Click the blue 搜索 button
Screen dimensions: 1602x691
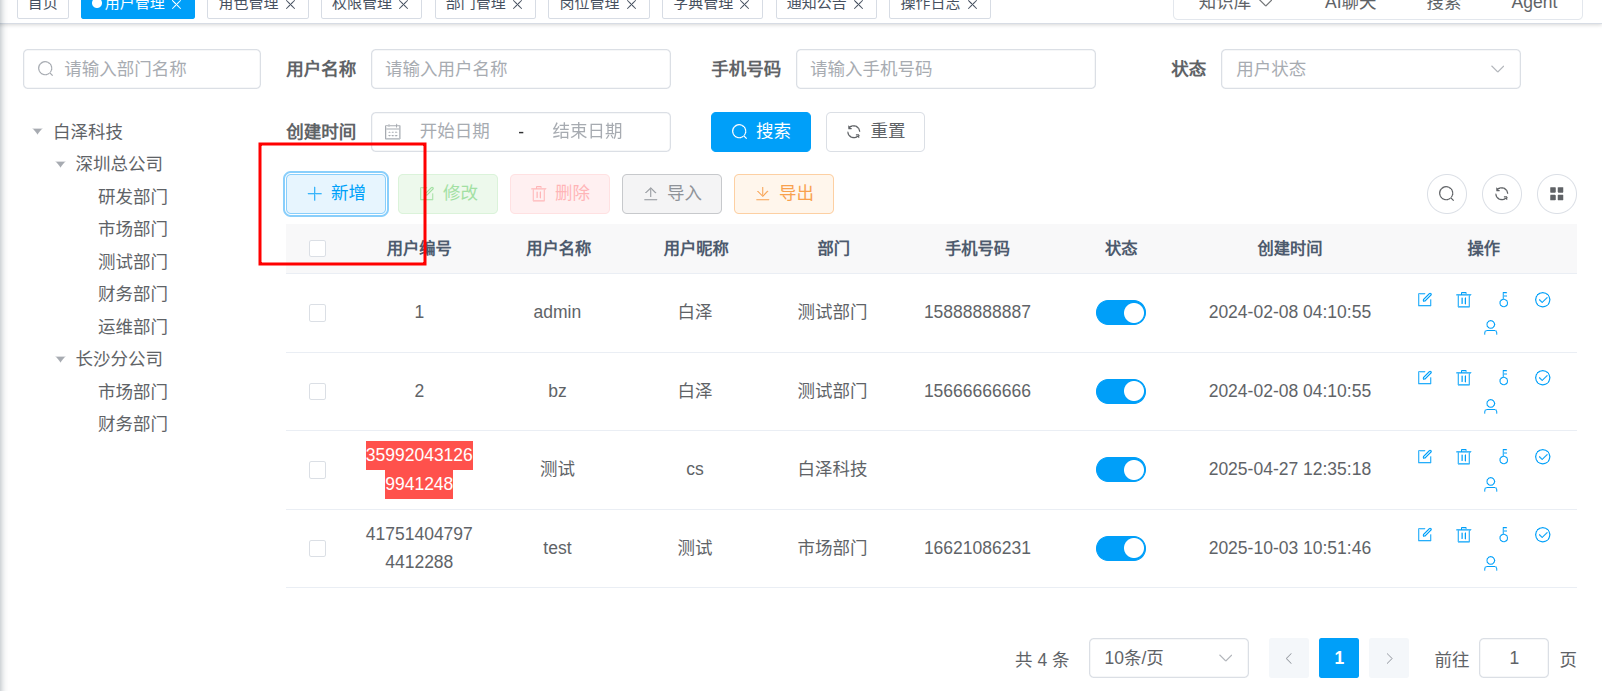tap(760, 132)
